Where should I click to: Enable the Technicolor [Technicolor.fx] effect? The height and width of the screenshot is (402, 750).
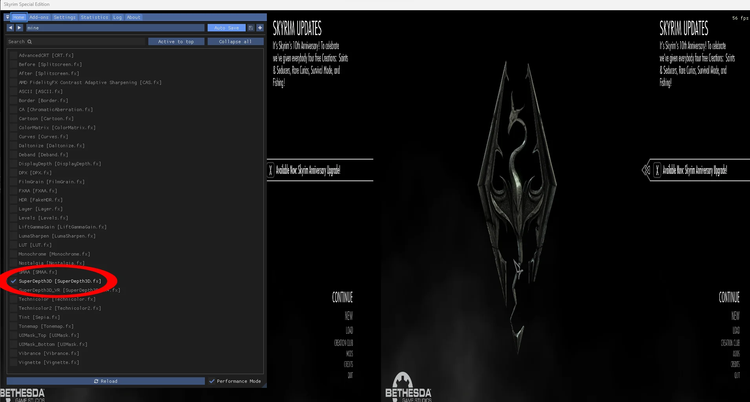coord(13,299)
